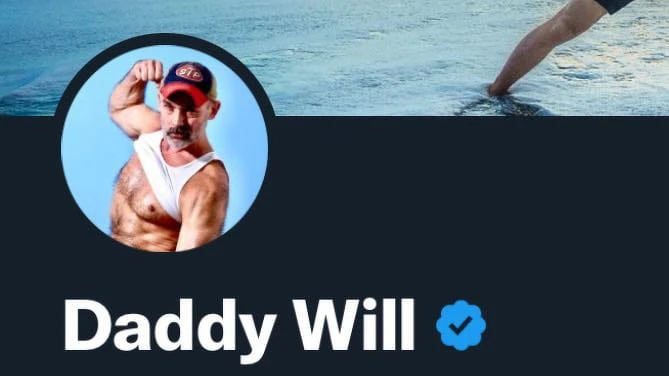
Task: Select the profile avatar with red cap
Action: (x=164, y=148)
